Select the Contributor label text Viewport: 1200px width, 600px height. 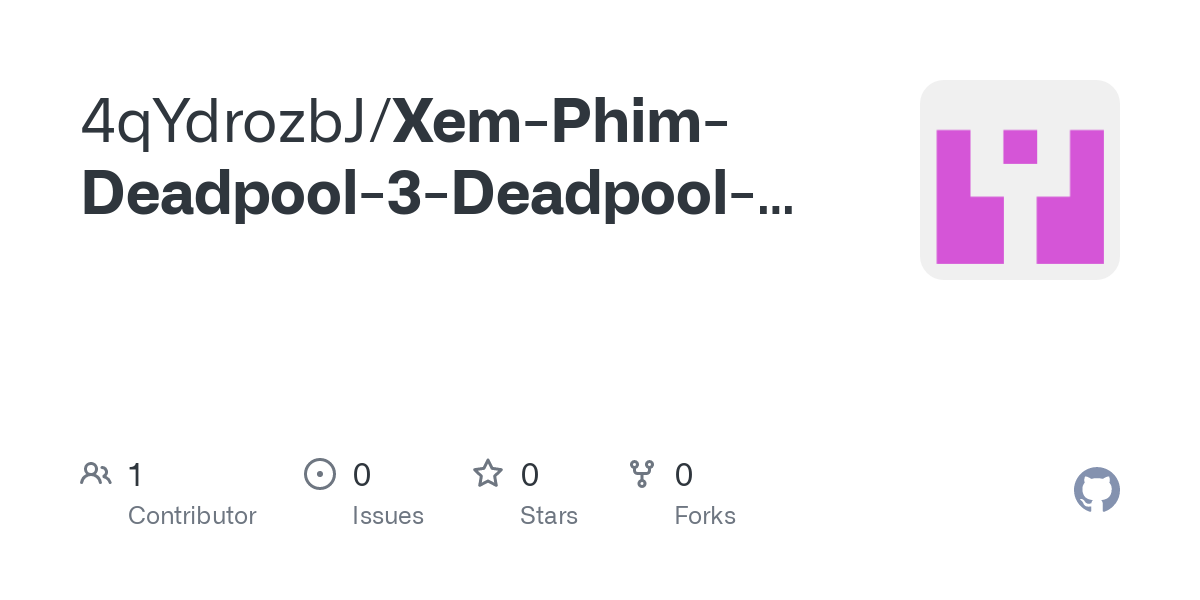[x=192, y=516]
